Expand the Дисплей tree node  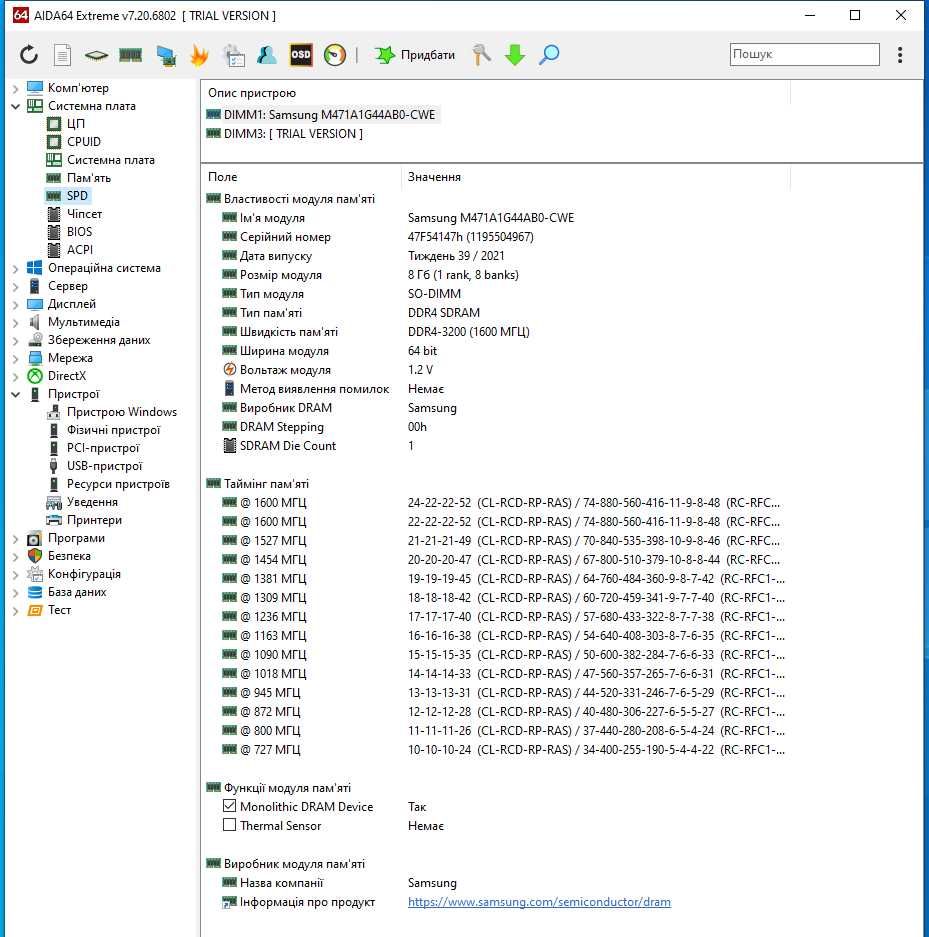point(16,304)
